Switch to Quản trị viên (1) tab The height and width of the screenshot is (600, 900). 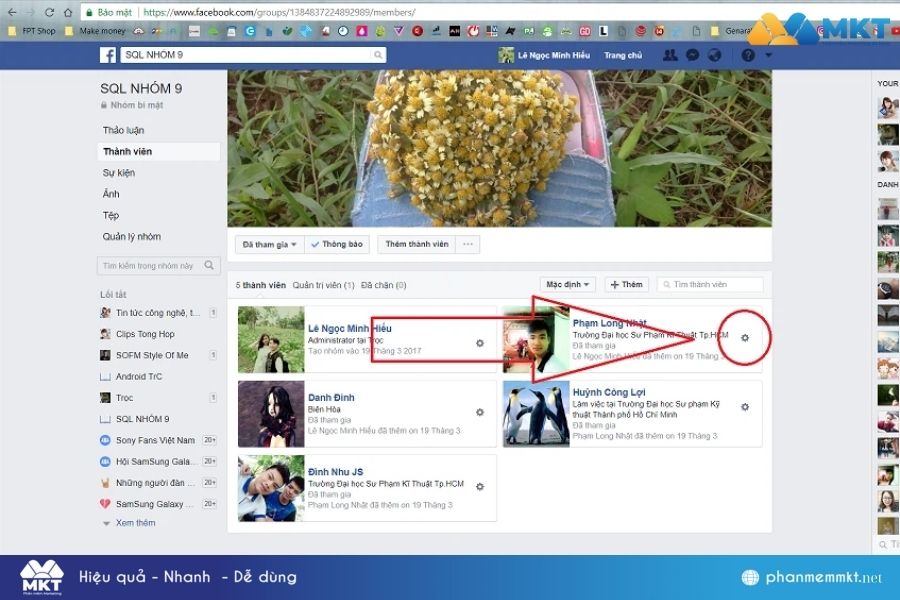(x=324, y=285)
